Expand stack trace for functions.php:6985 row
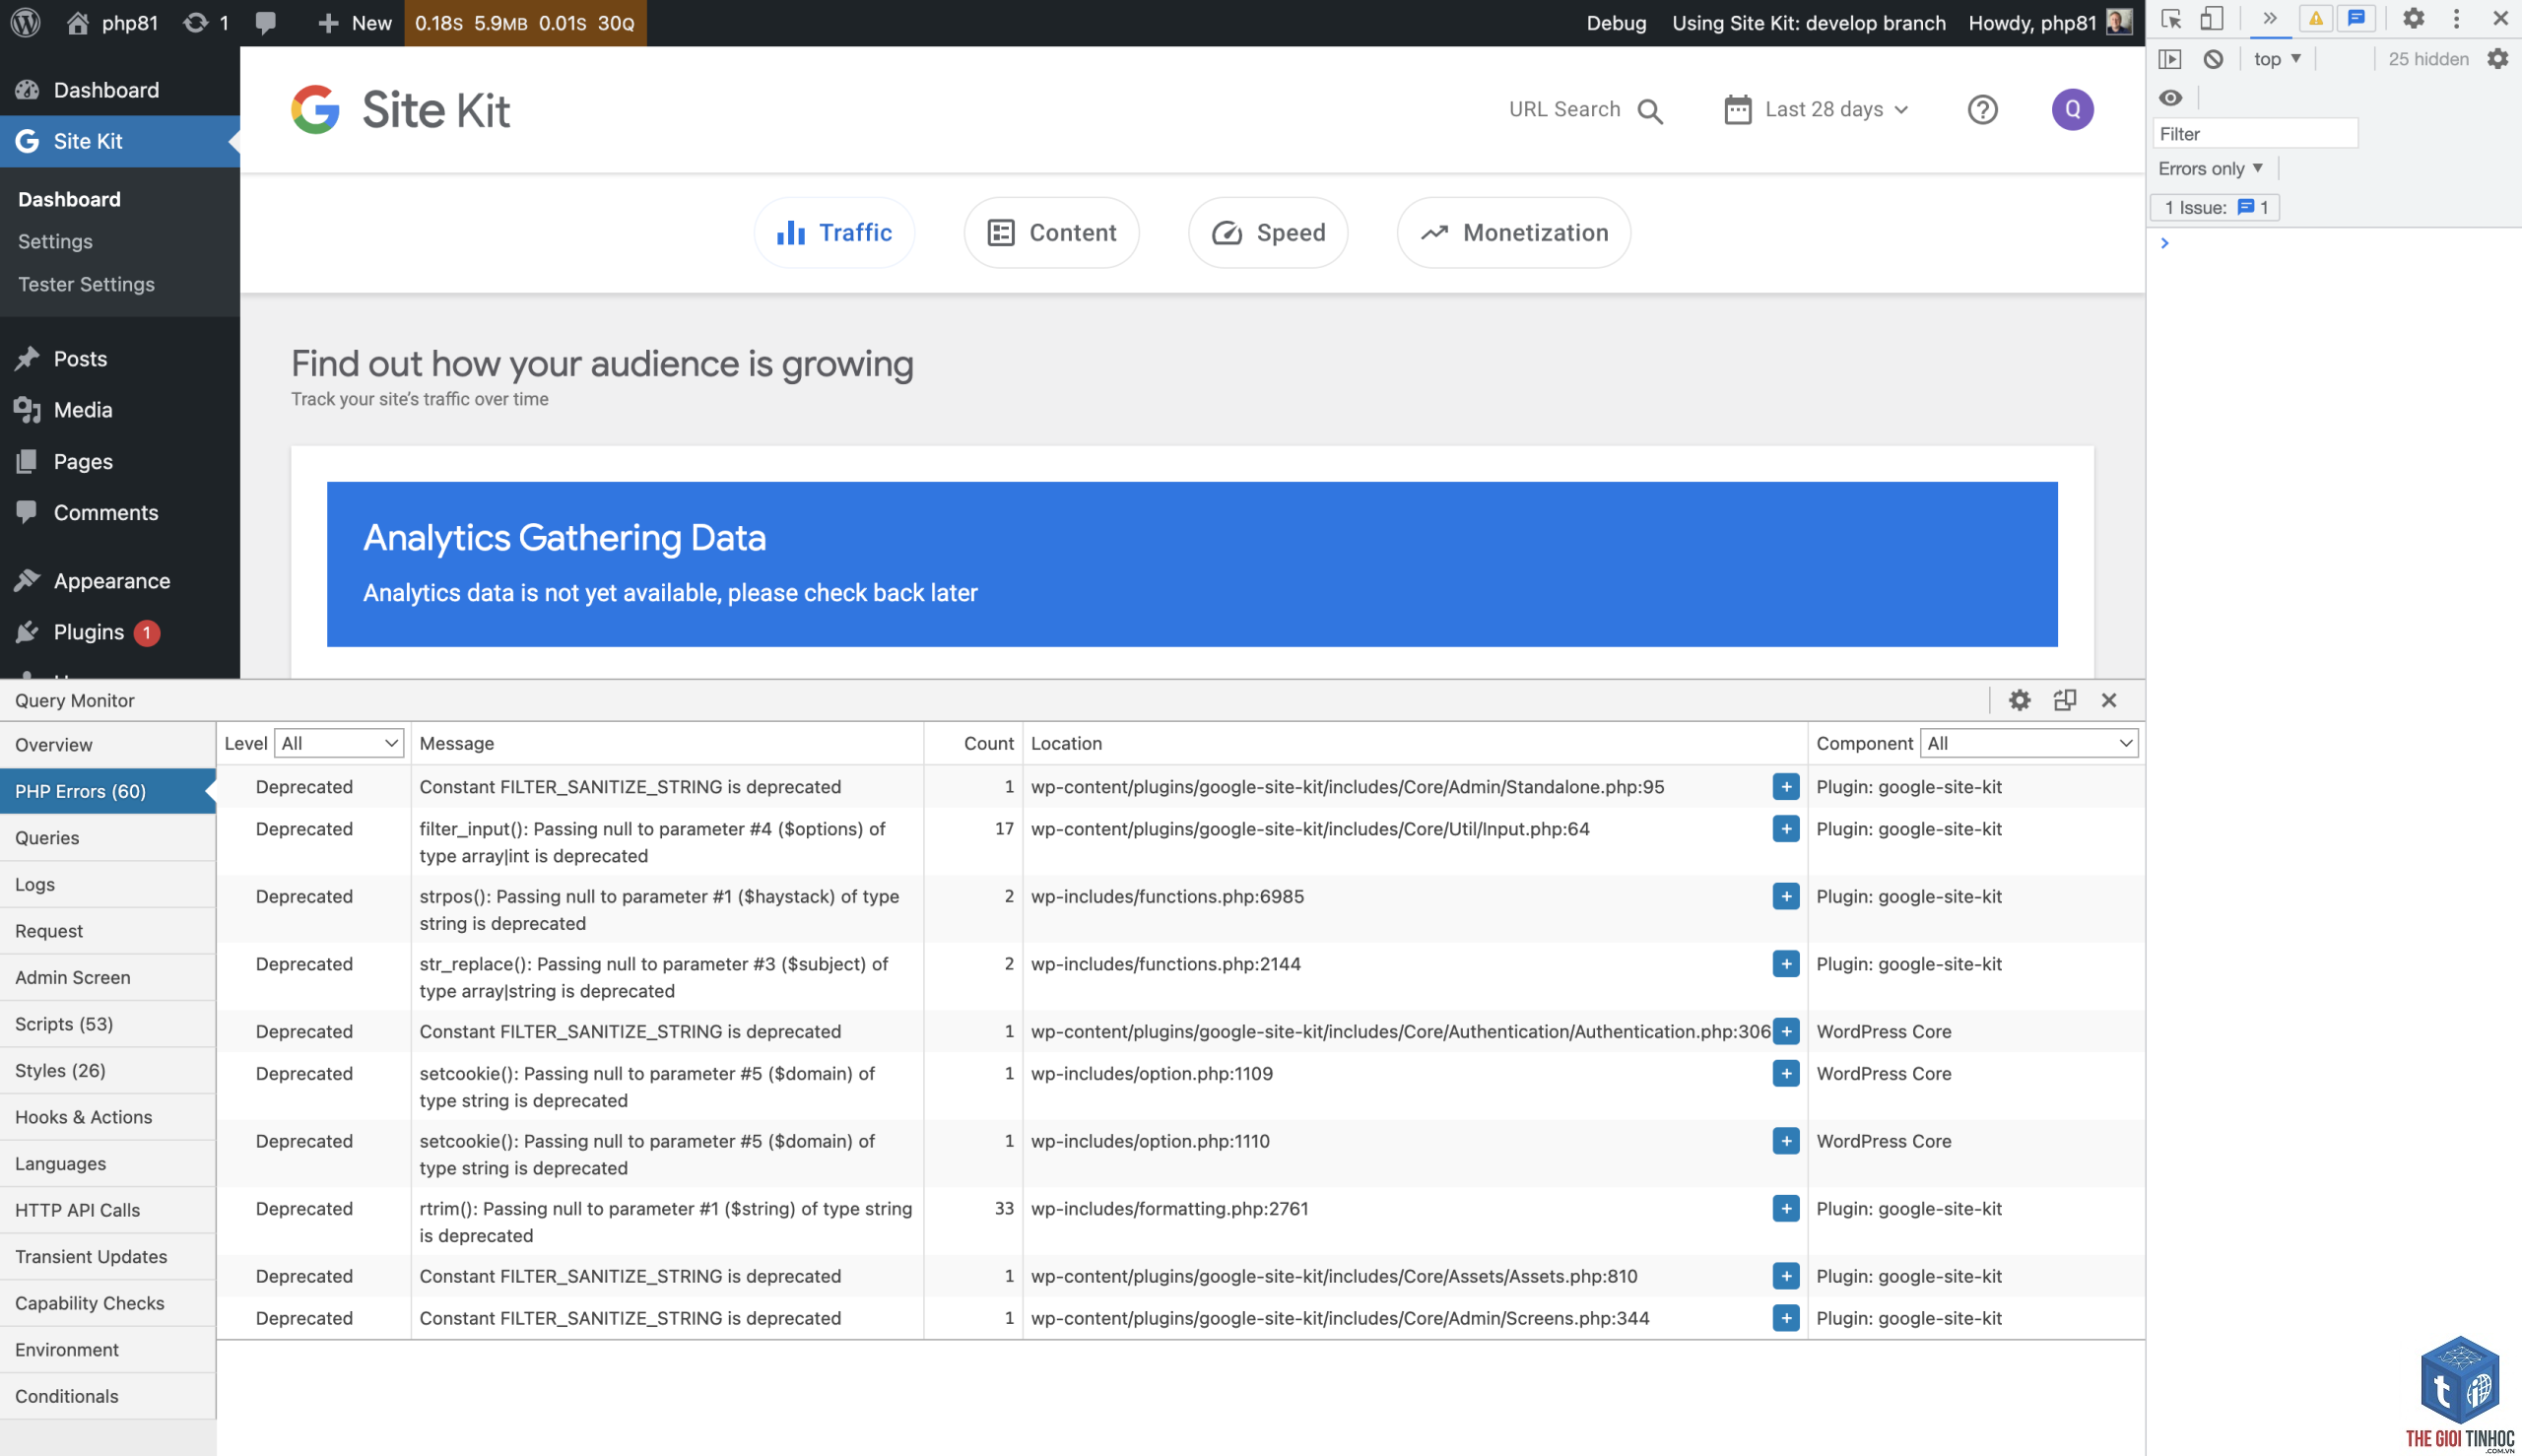The image size is (2522, 1456). [x=1785, y=896]
